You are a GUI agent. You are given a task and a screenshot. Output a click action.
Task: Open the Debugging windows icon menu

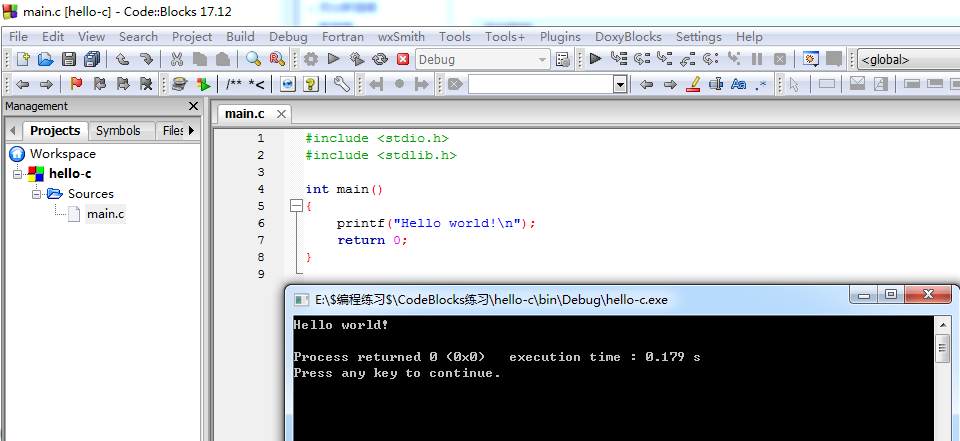(x=811, y=59)
